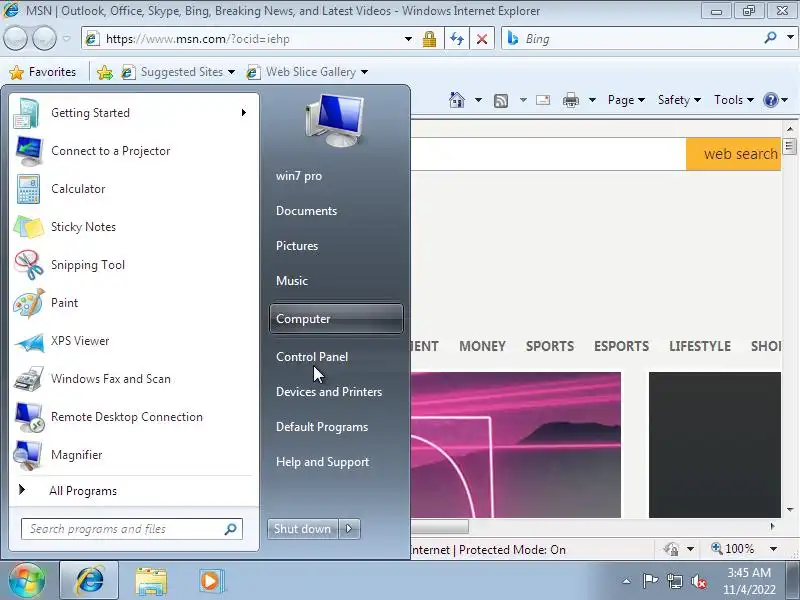Open win7 pro user folder

336,176
